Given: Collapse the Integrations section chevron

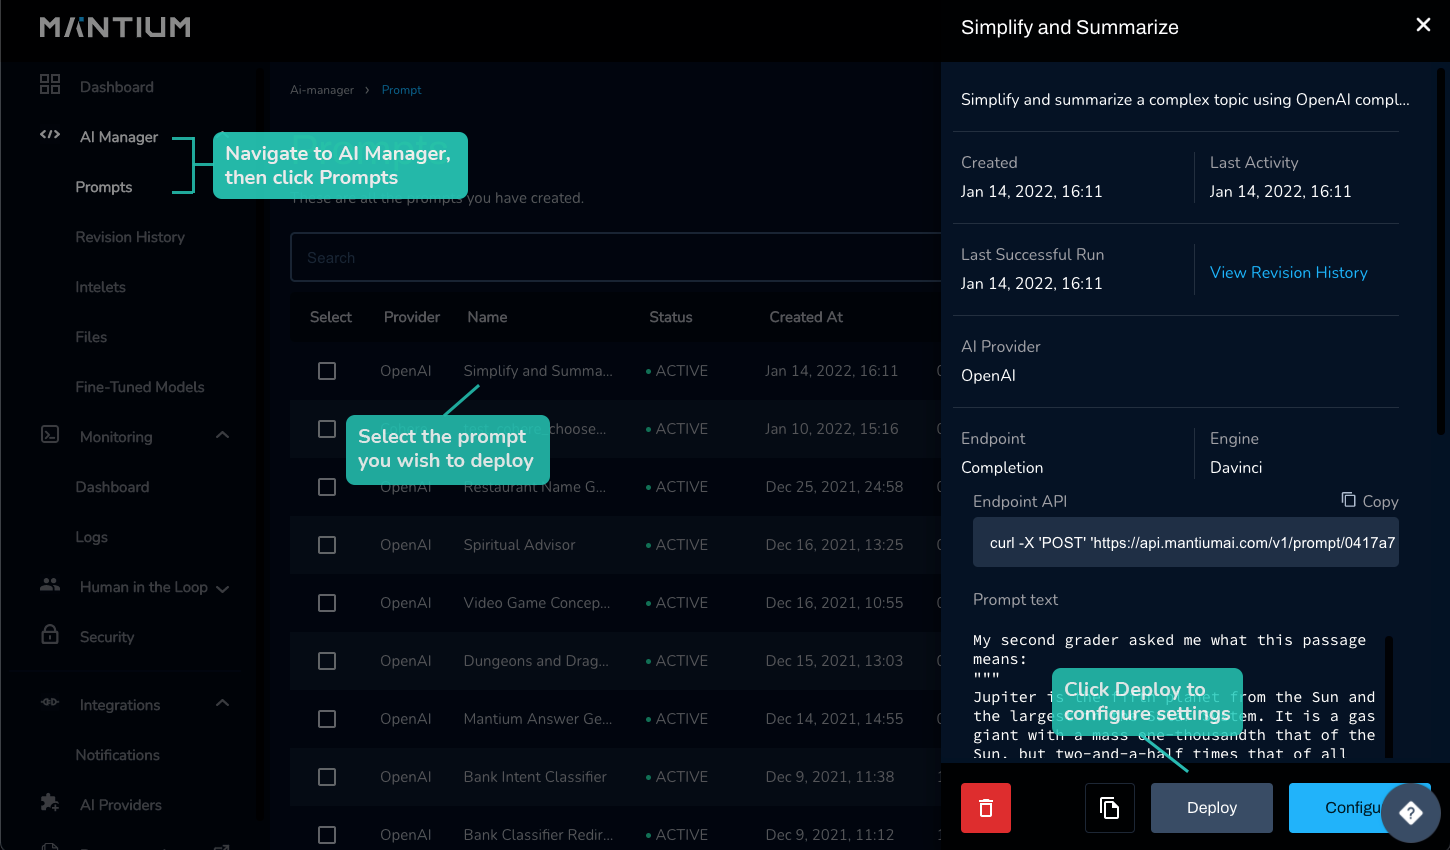Looking at the screenshot, I should [222, 703].
